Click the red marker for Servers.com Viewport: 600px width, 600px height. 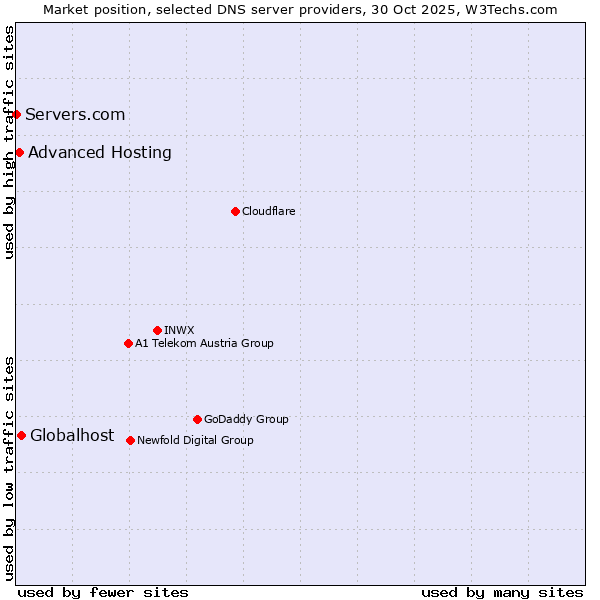tap(17, 114)
